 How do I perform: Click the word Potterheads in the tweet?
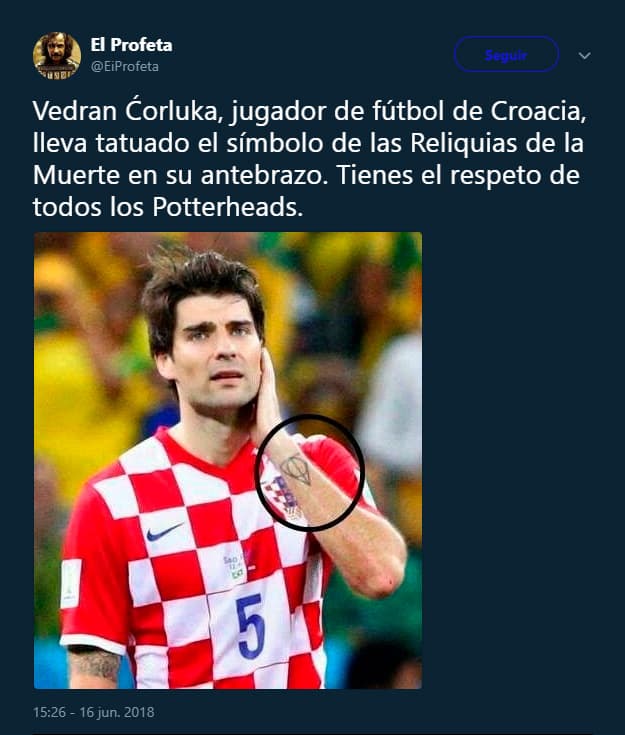[x=227, y=206]
